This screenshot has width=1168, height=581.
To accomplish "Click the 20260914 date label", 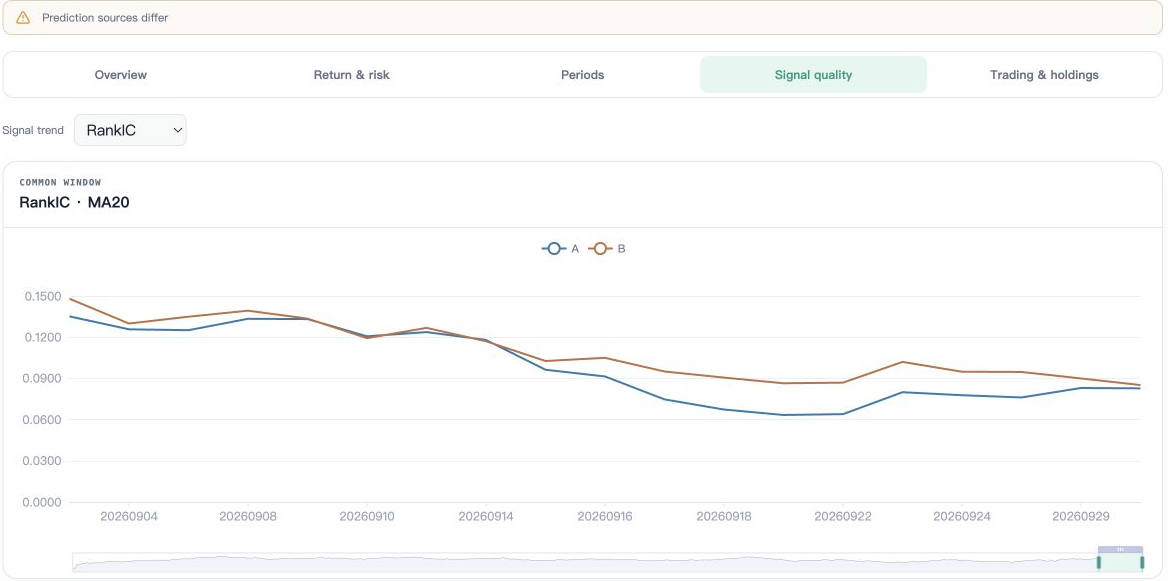I will coord(486,516).
